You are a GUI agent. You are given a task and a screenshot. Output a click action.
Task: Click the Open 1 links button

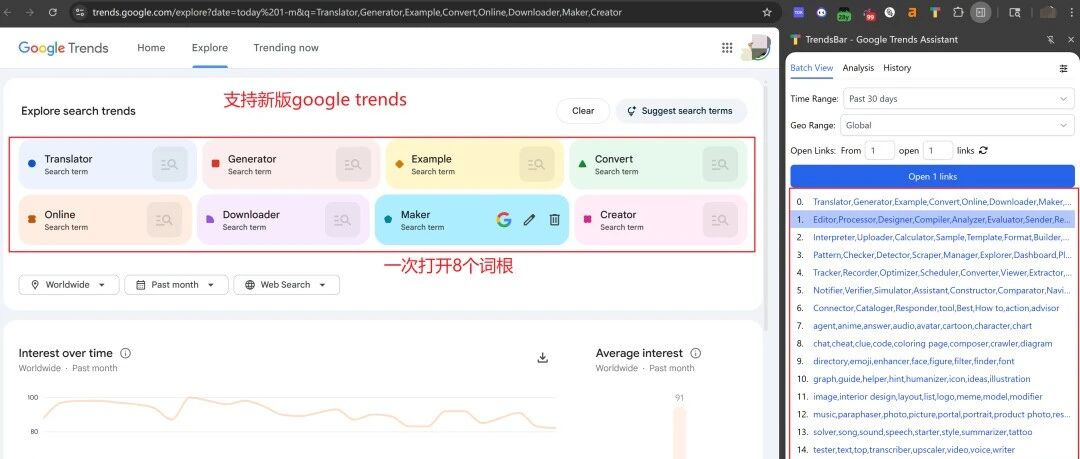click(x=933, y=176)
